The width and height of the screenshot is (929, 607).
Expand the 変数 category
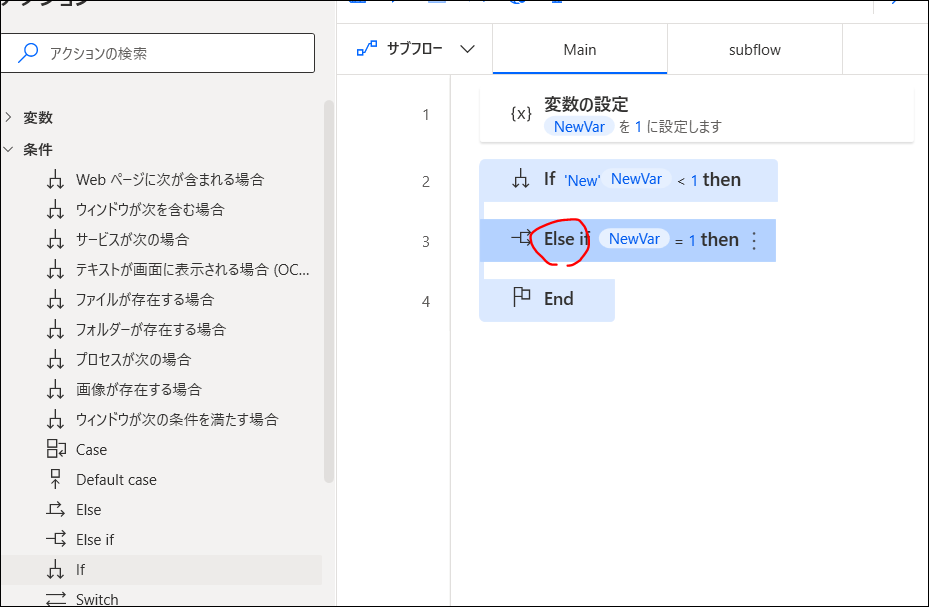coord(8,117)
